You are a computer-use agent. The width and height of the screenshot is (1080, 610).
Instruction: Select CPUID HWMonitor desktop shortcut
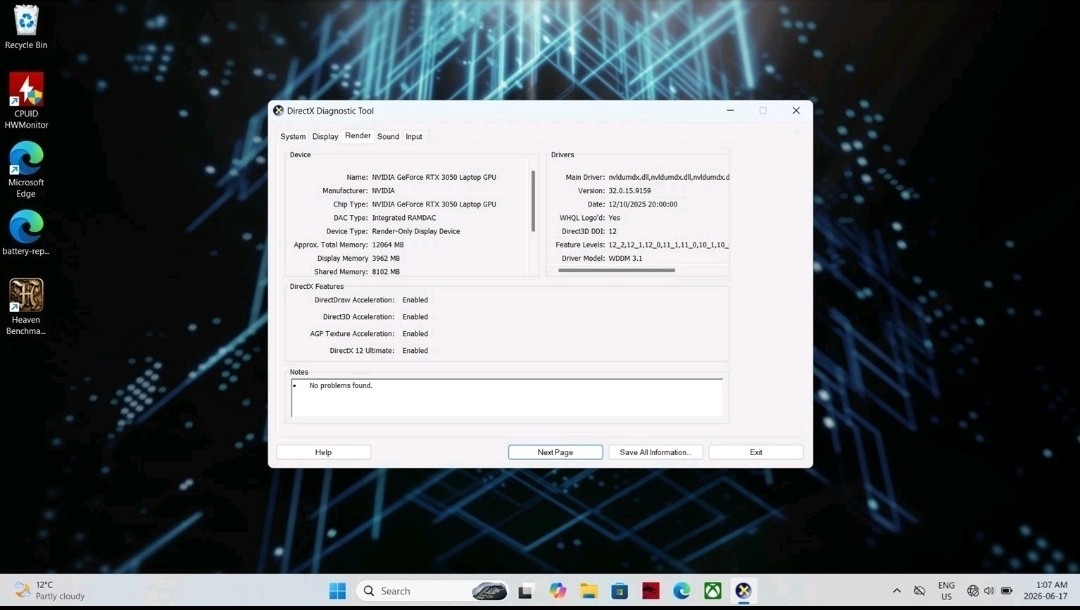click(26, 101)
